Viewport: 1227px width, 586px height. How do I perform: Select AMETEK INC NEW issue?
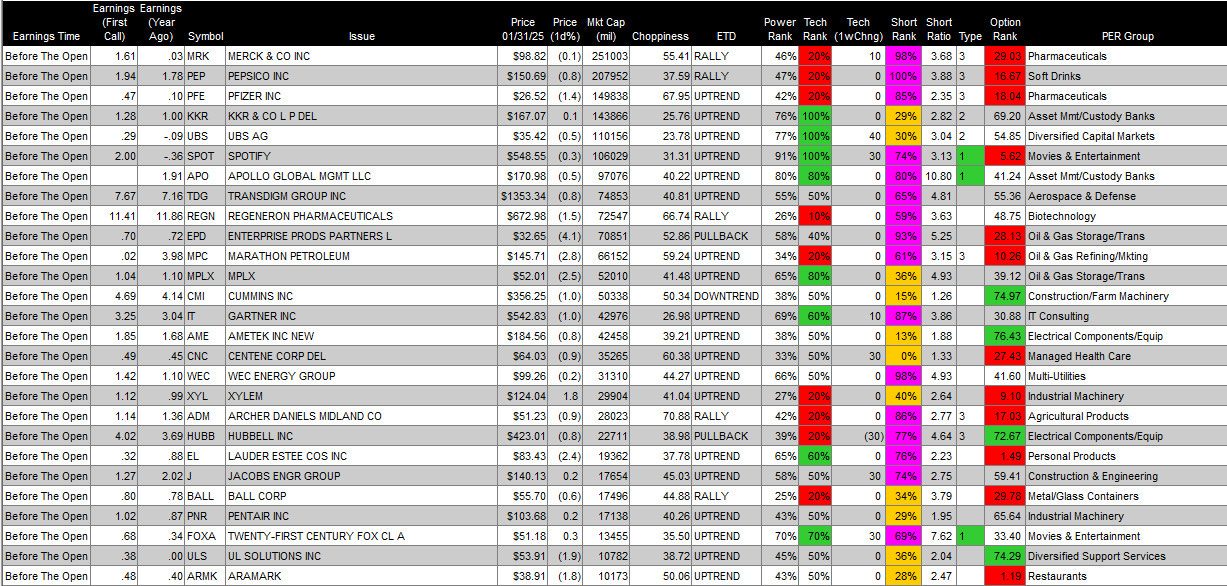point(270,336)
